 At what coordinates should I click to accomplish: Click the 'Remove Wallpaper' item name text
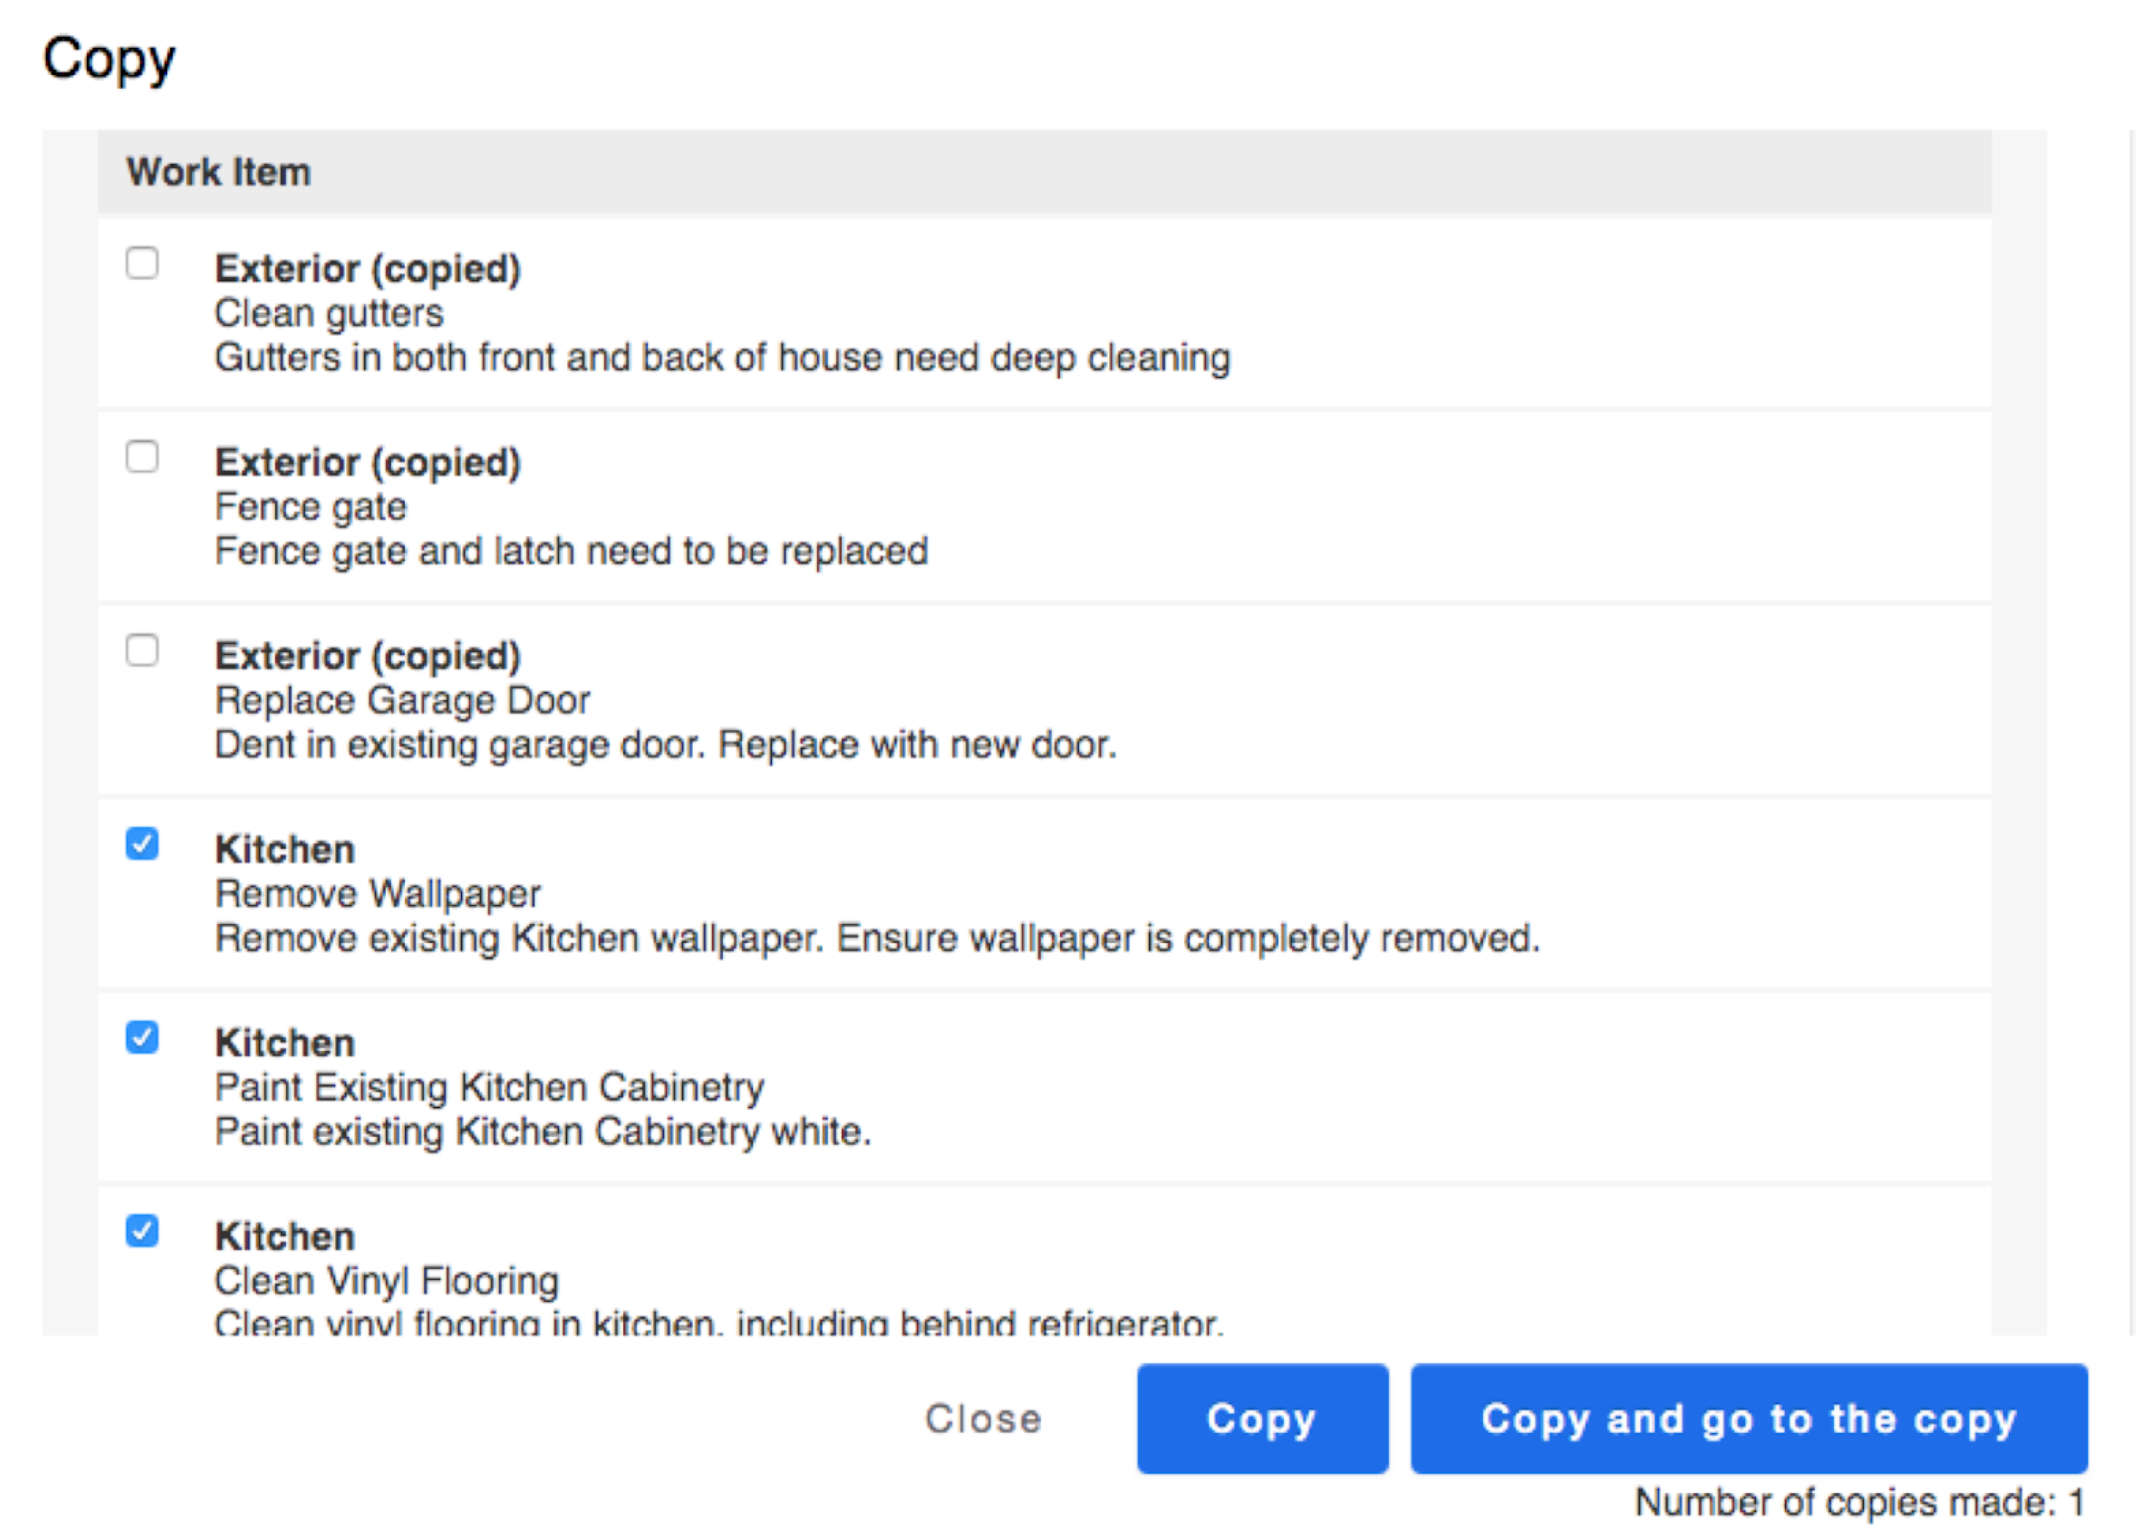click(x=378, y=894)
